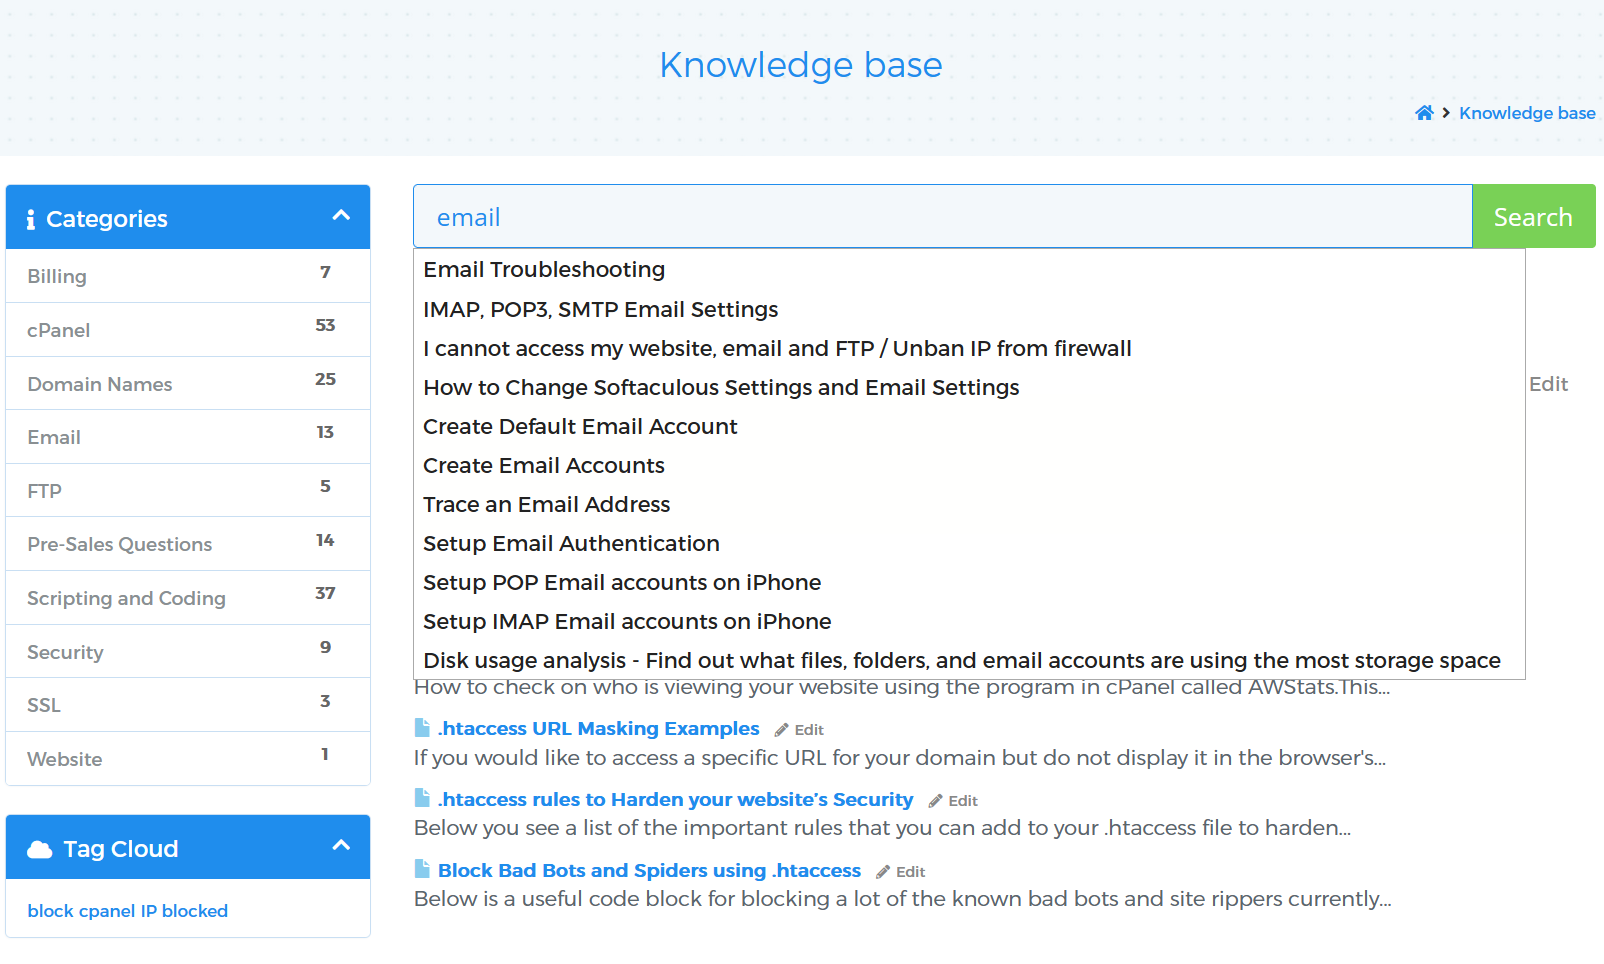Open the 'block cpanel IP blocked' tag

pyautogui.click(x=128, y=911)
